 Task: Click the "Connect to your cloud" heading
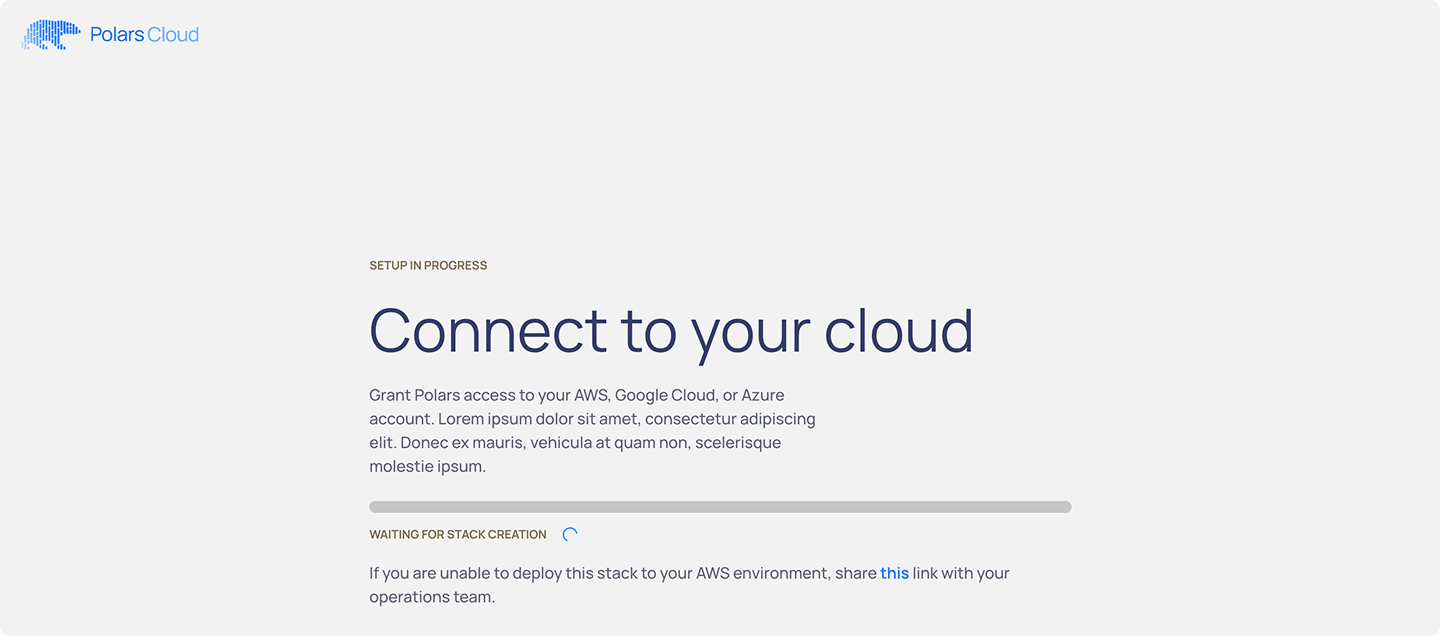[671, 331]
